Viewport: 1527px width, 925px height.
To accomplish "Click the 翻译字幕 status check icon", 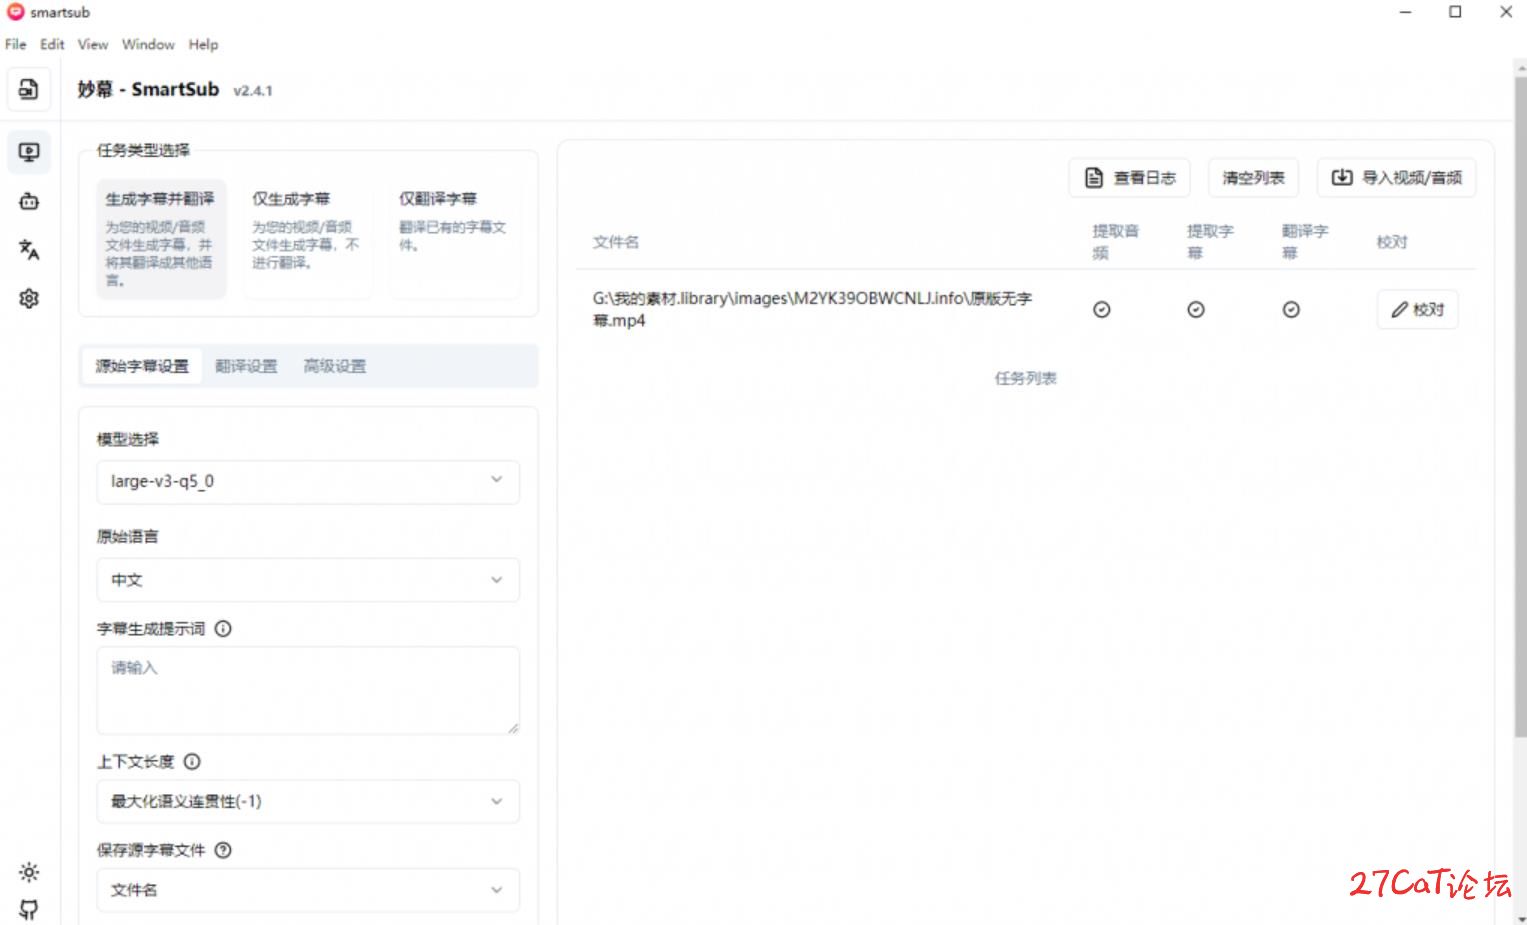I will click(x=1291, y=310).
